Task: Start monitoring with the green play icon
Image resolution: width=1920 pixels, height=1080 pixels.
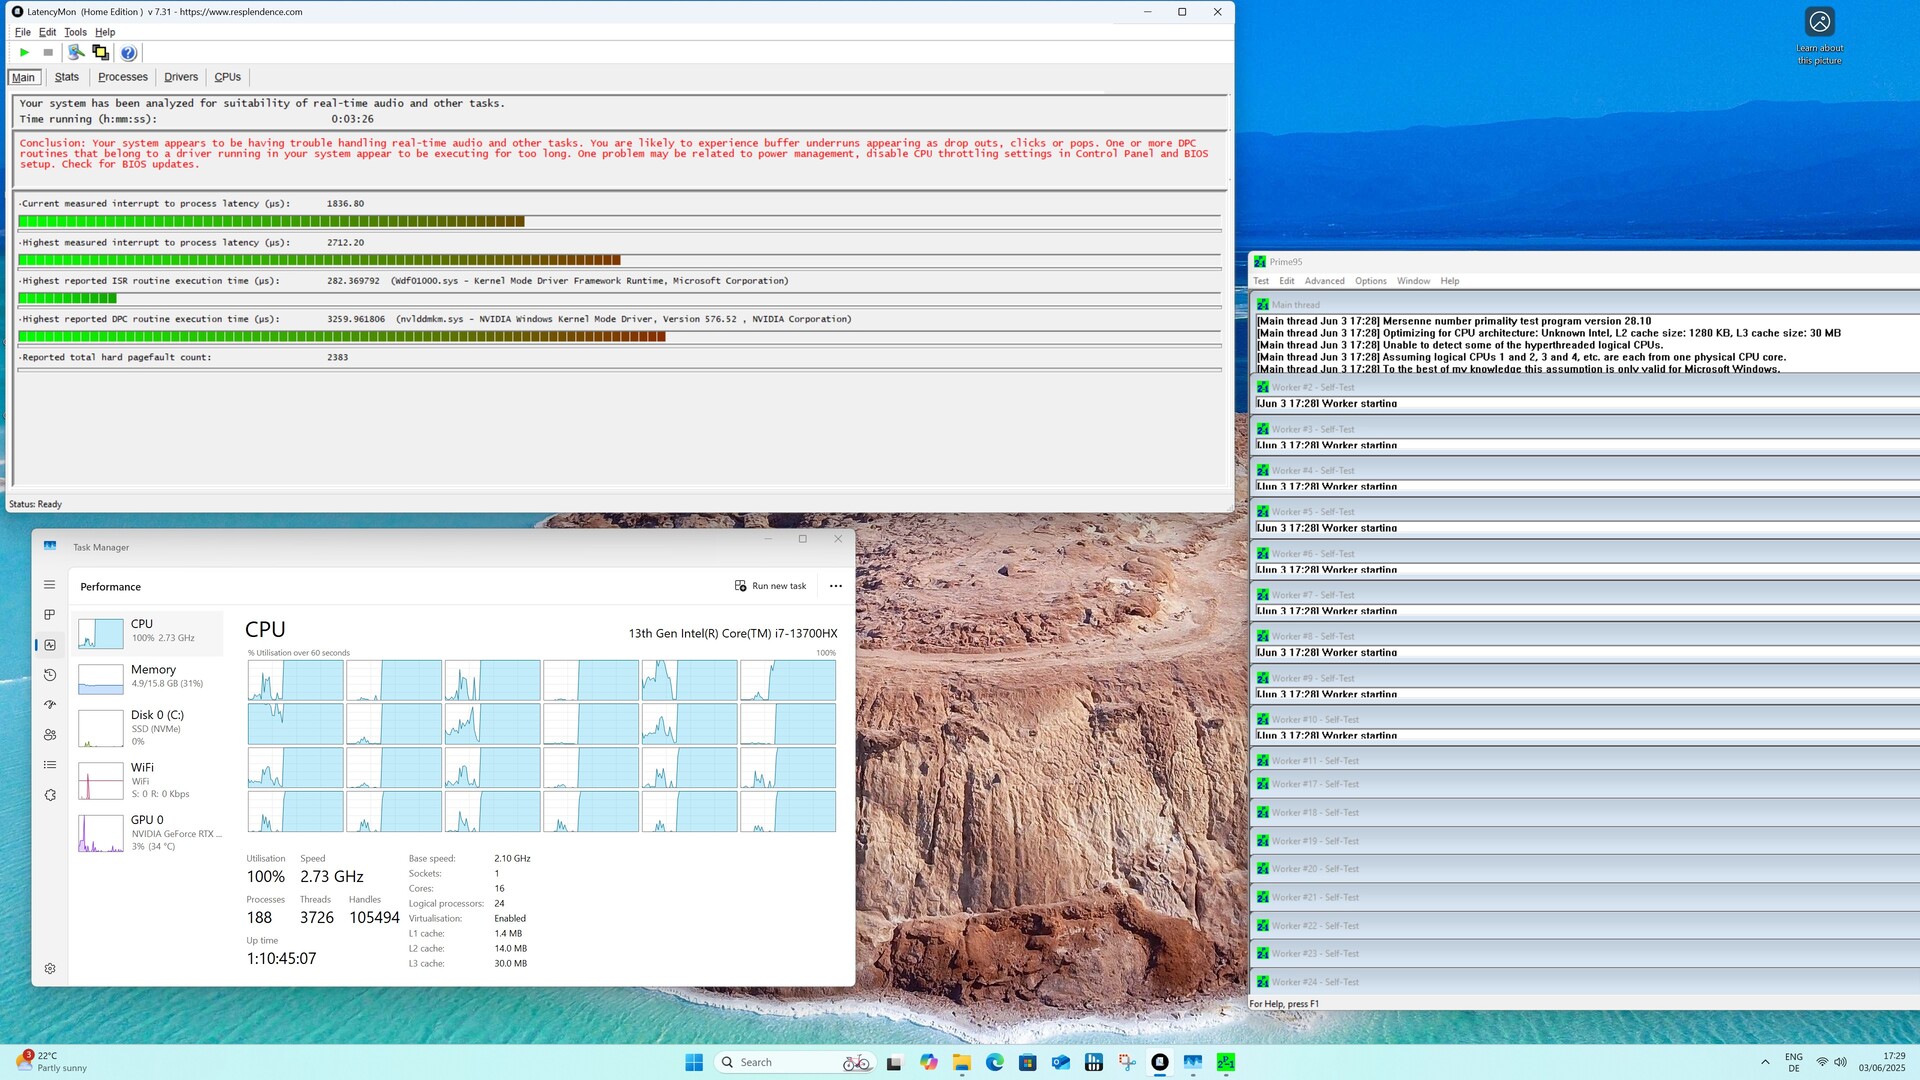Action: 24,52
